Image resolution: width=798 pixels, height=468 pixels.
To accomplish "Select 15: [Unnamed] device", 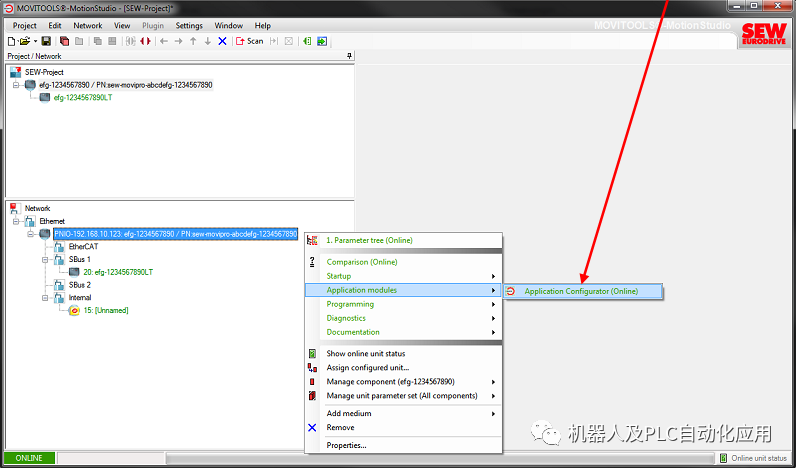I will pyautogui.click(x=106, y=310).
